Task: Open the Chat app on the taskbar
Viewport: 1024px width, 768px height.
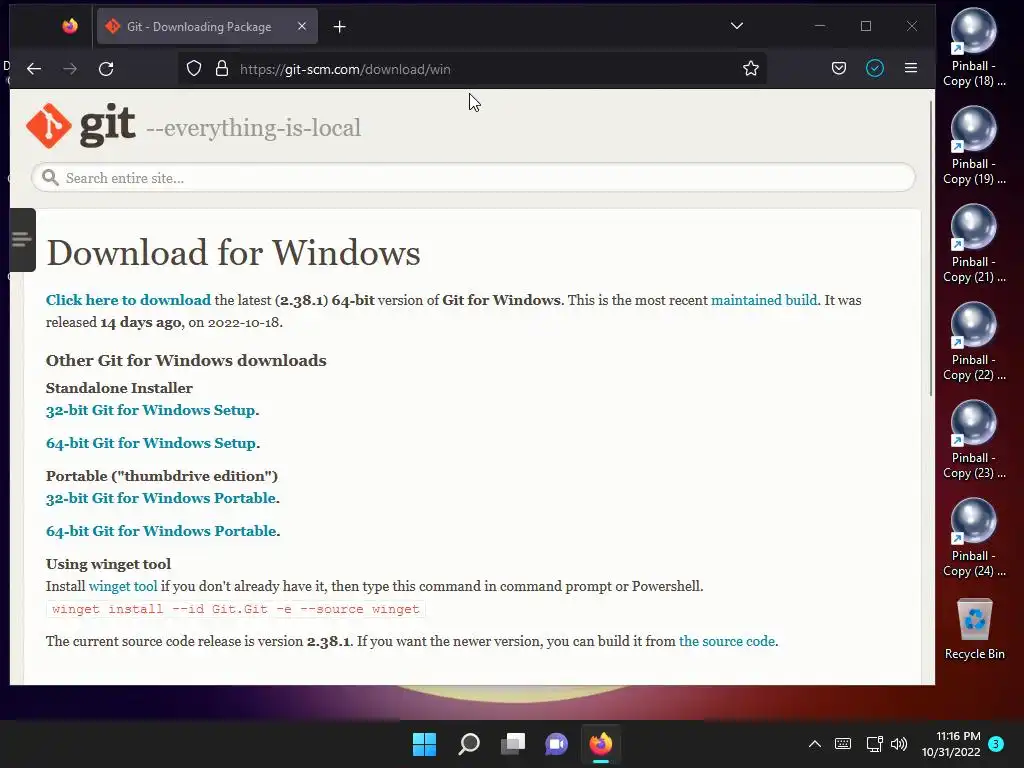Action: click(x=556, y=744)
